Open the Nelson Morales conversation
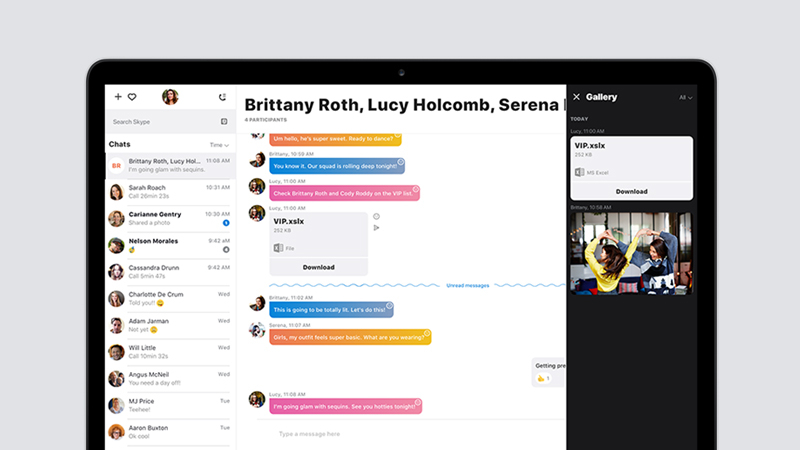This screenshot has width=800, height=450. pyautogui.click(x=170, y=245)
